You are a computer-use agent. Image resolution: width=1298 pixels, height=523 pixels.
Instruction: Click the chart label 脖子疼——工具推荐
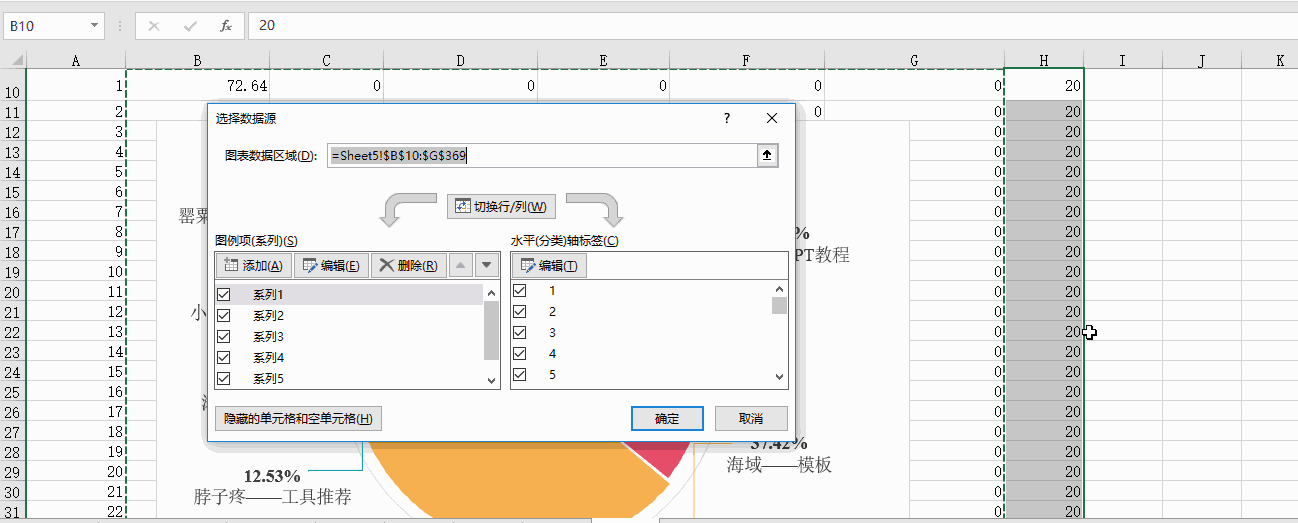click(272, 496)
